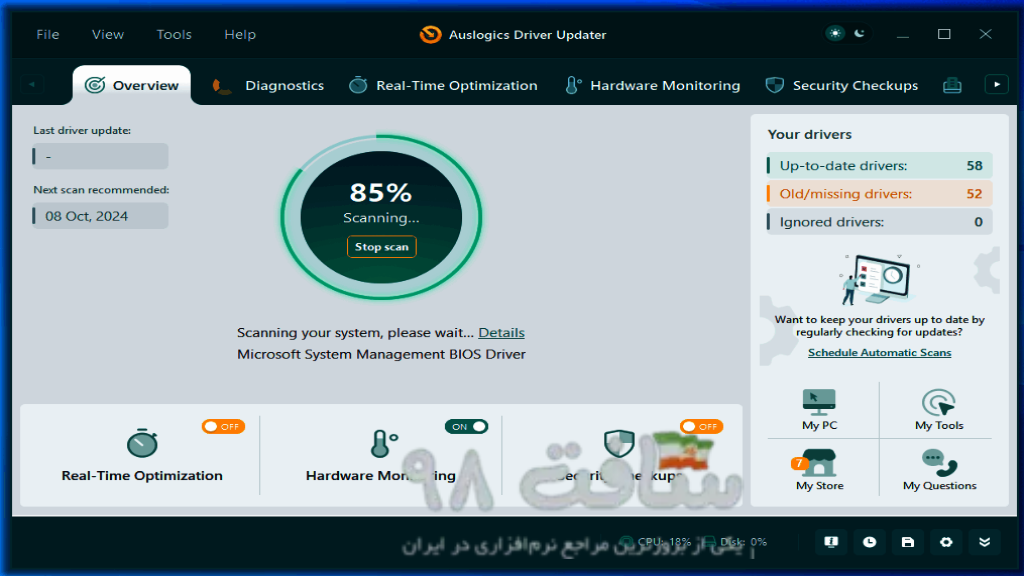Select the Old/missing drivers row
Viewport: 1024px width, 576px height.
879,194
